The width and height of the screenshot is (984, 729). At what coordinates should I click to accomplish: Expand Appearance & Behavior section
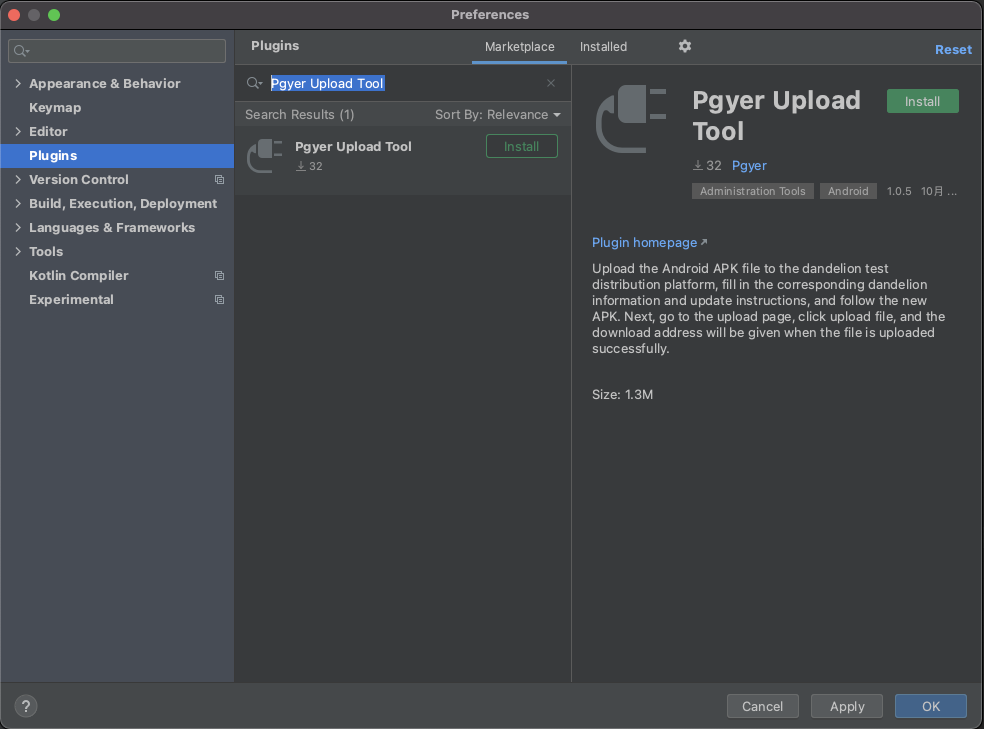point(18,84)
